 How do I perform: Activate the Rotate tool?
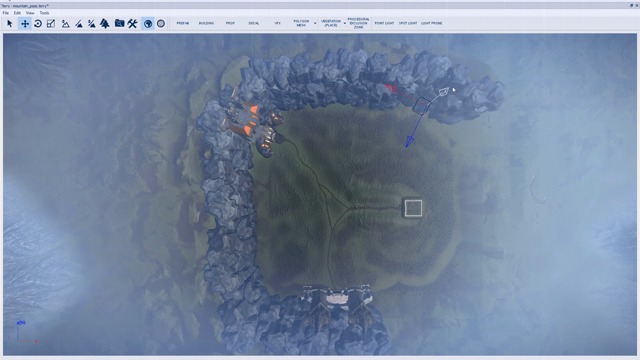(x=38, y=24)
